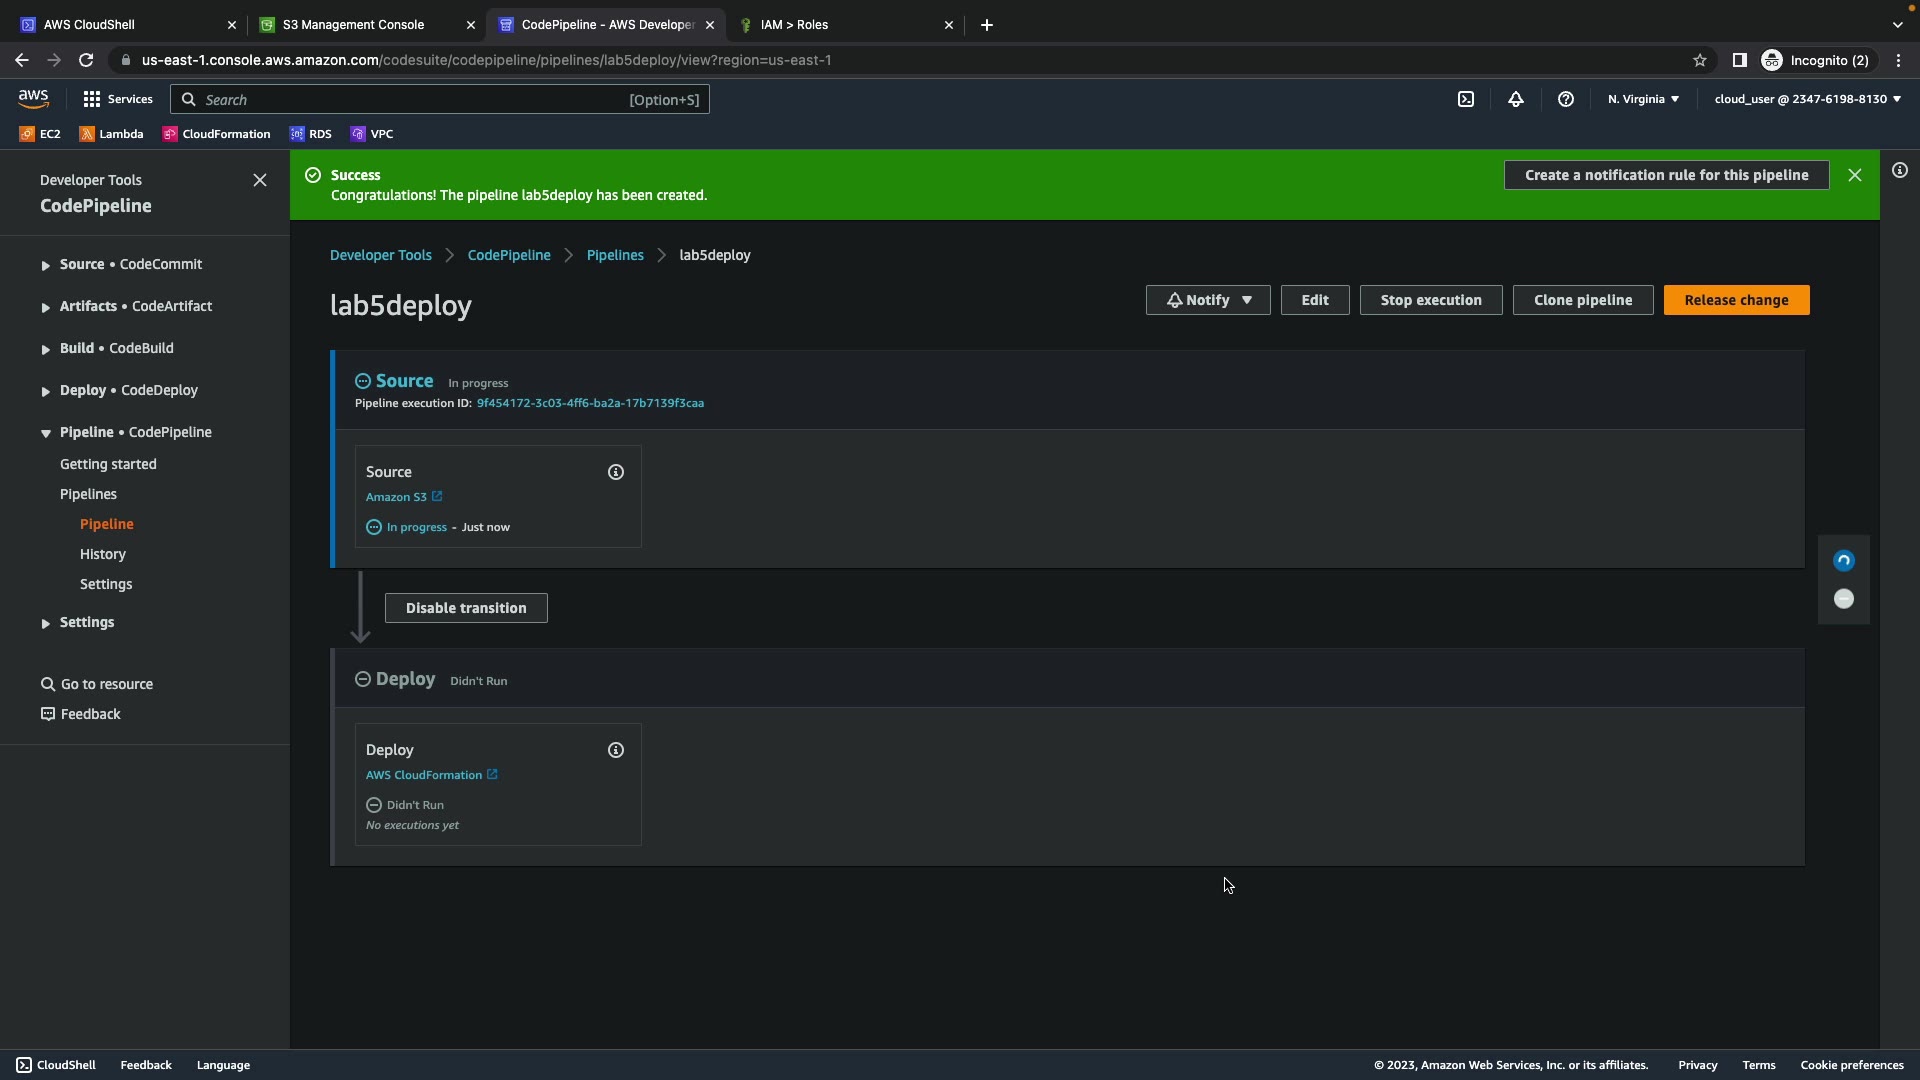
Task: Click the Release change button
Action: tap(1736, 300)
